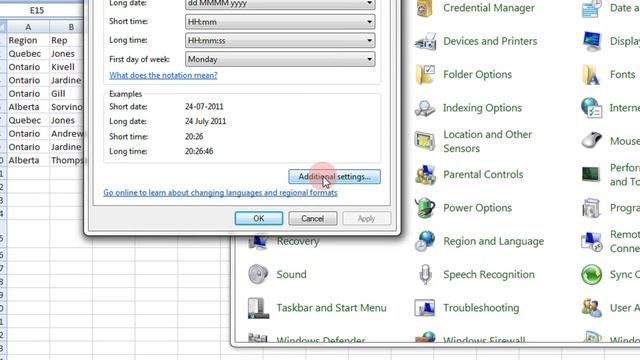Open Internet Options globe icon
This screenshot has height=360, width=640.
(x=591, y=108)
